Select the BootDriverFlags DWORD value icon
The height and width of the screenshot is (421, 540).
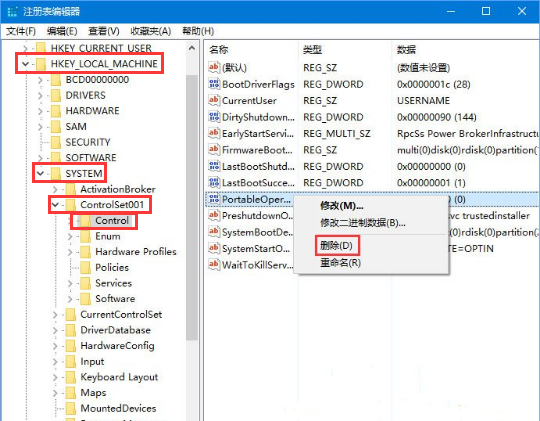pos(214,84)
